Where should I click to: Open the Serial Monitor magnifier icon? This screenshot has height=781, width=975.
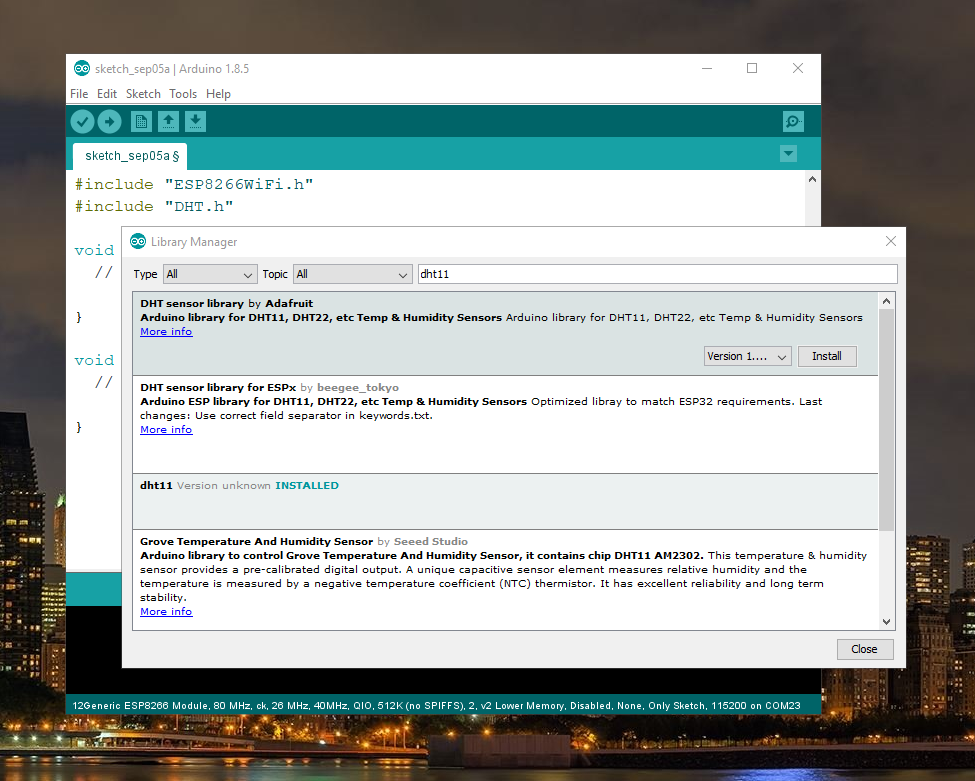[x=793, y=122]
